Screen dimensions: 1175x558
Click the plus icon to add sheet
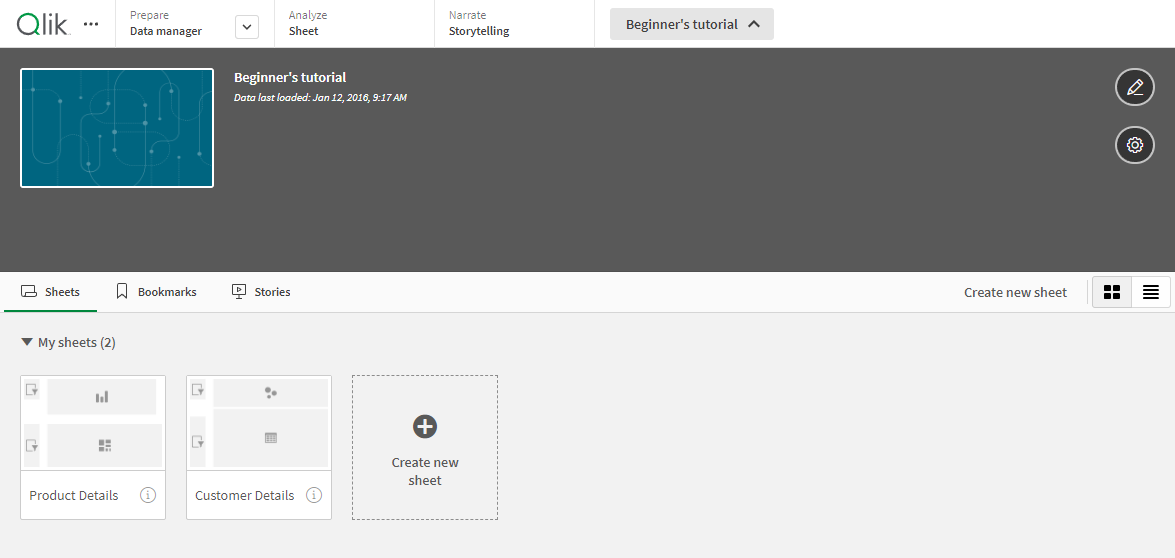(x=425, y=427)
